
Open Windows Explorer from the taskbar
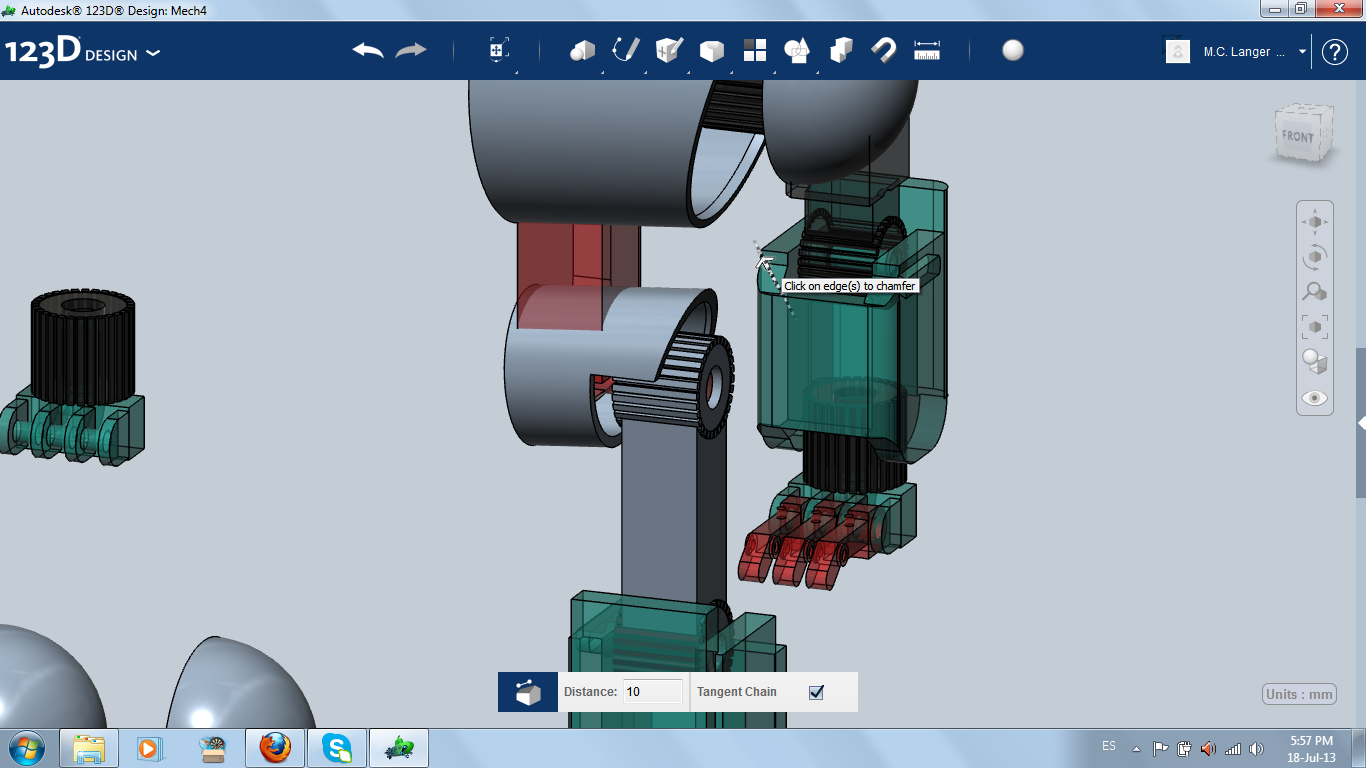pyautogui.click(x=89, y=748)
